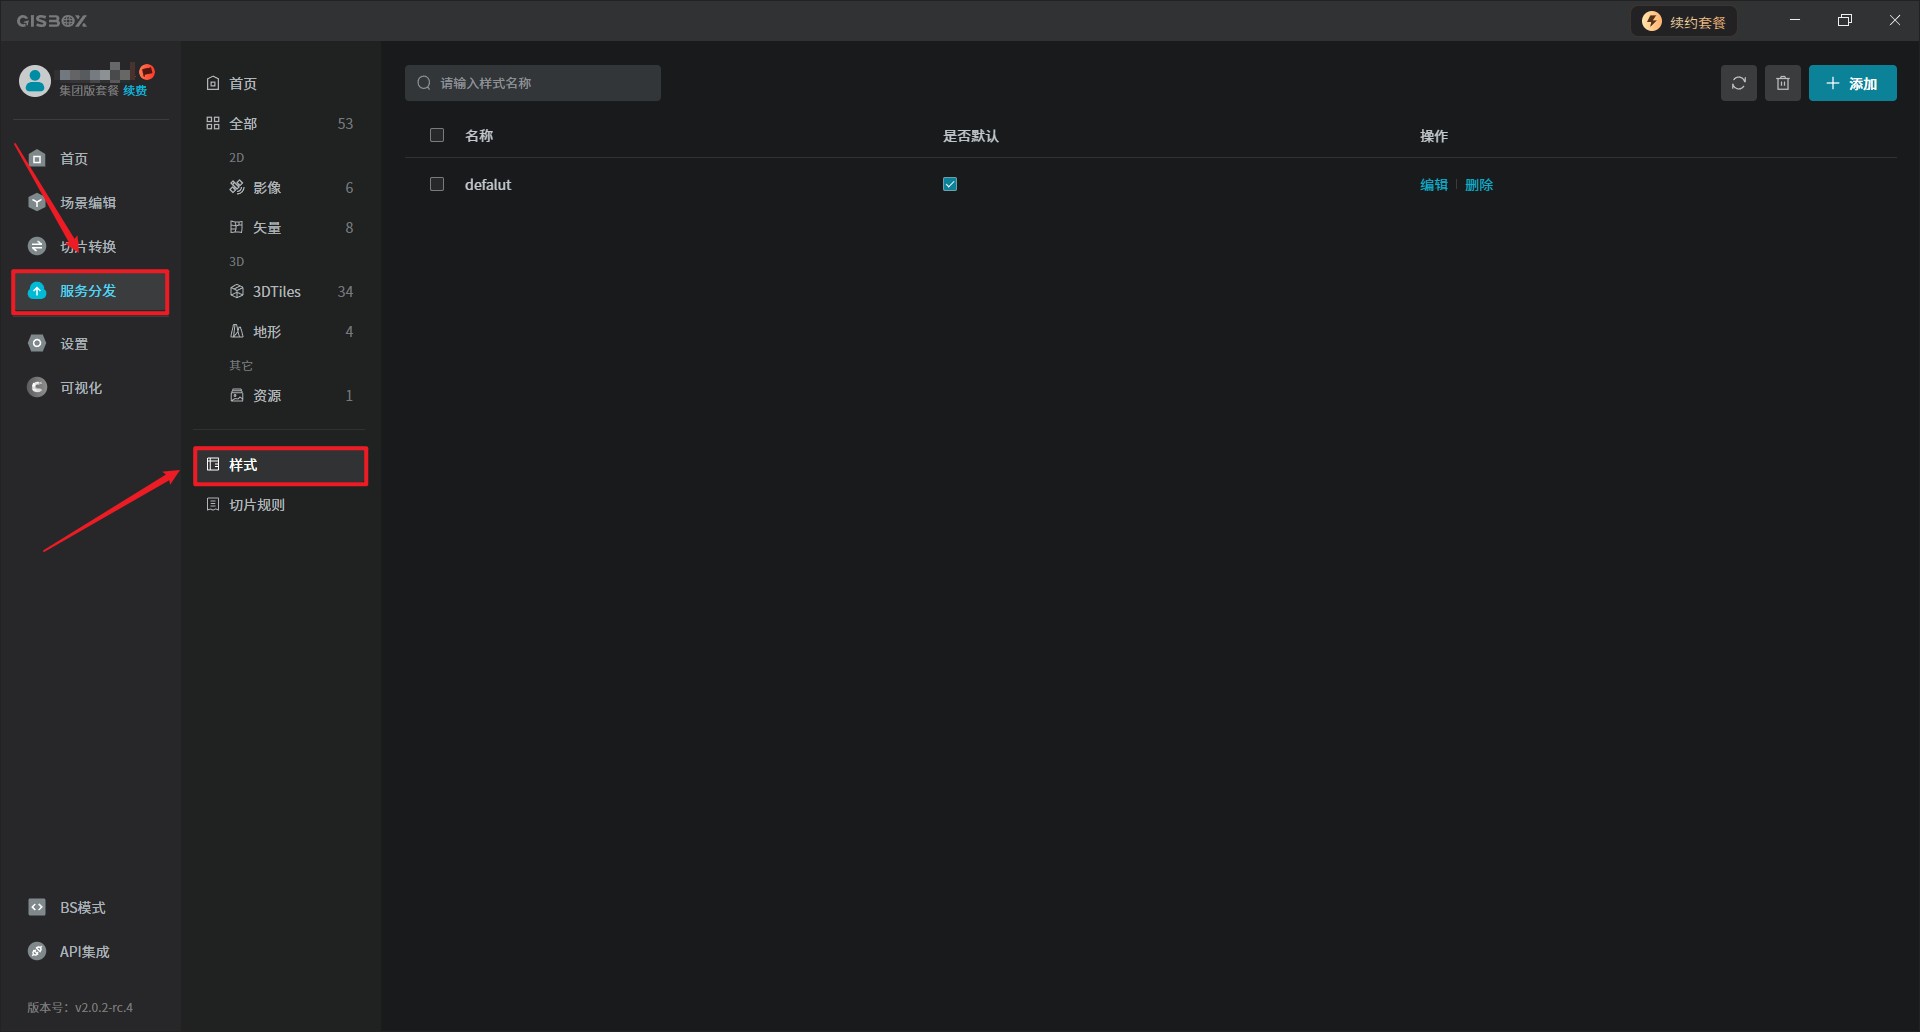
Task: Select the 影像 imagery category
Action: point(266,188)
